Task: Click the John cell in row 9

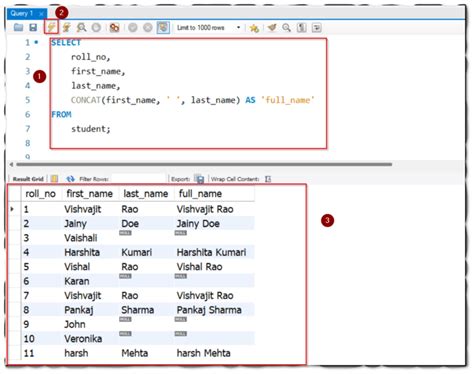Action: [90, 324]
